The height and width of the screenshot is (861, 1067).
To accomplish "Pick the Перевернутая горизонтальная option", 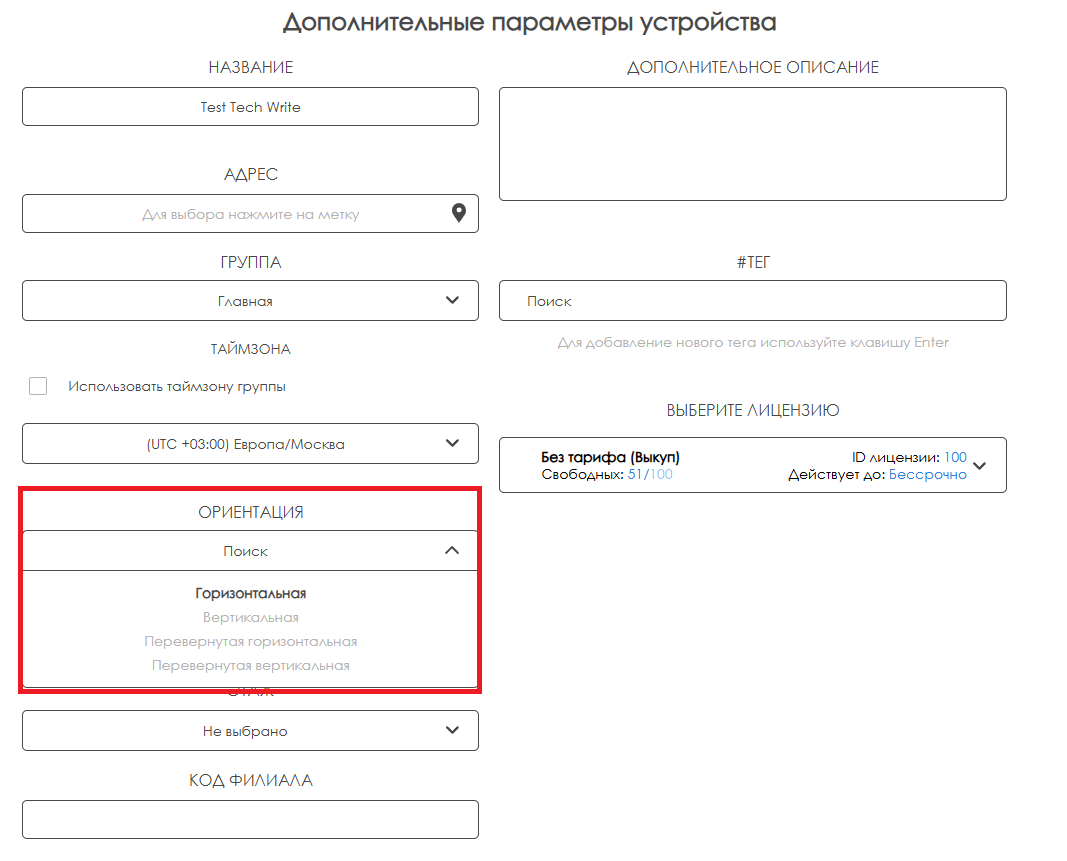I will point(250,642).
